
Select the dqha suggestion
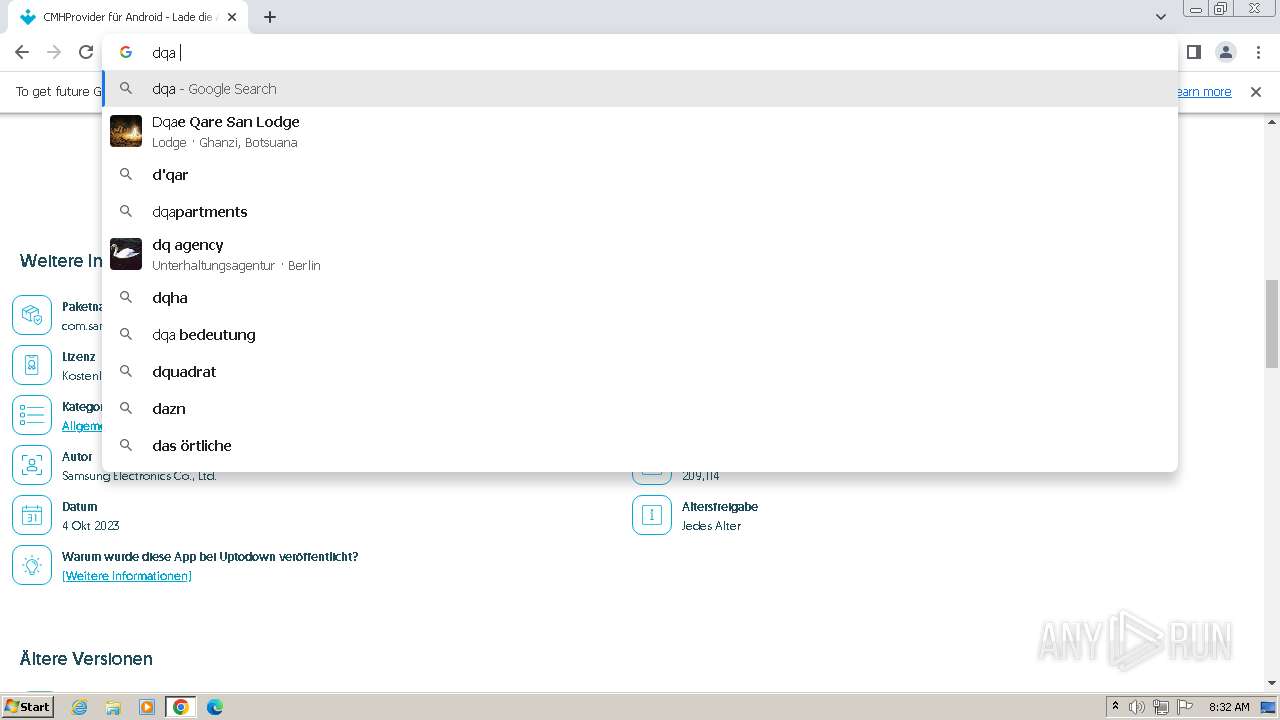click(640, 298)
